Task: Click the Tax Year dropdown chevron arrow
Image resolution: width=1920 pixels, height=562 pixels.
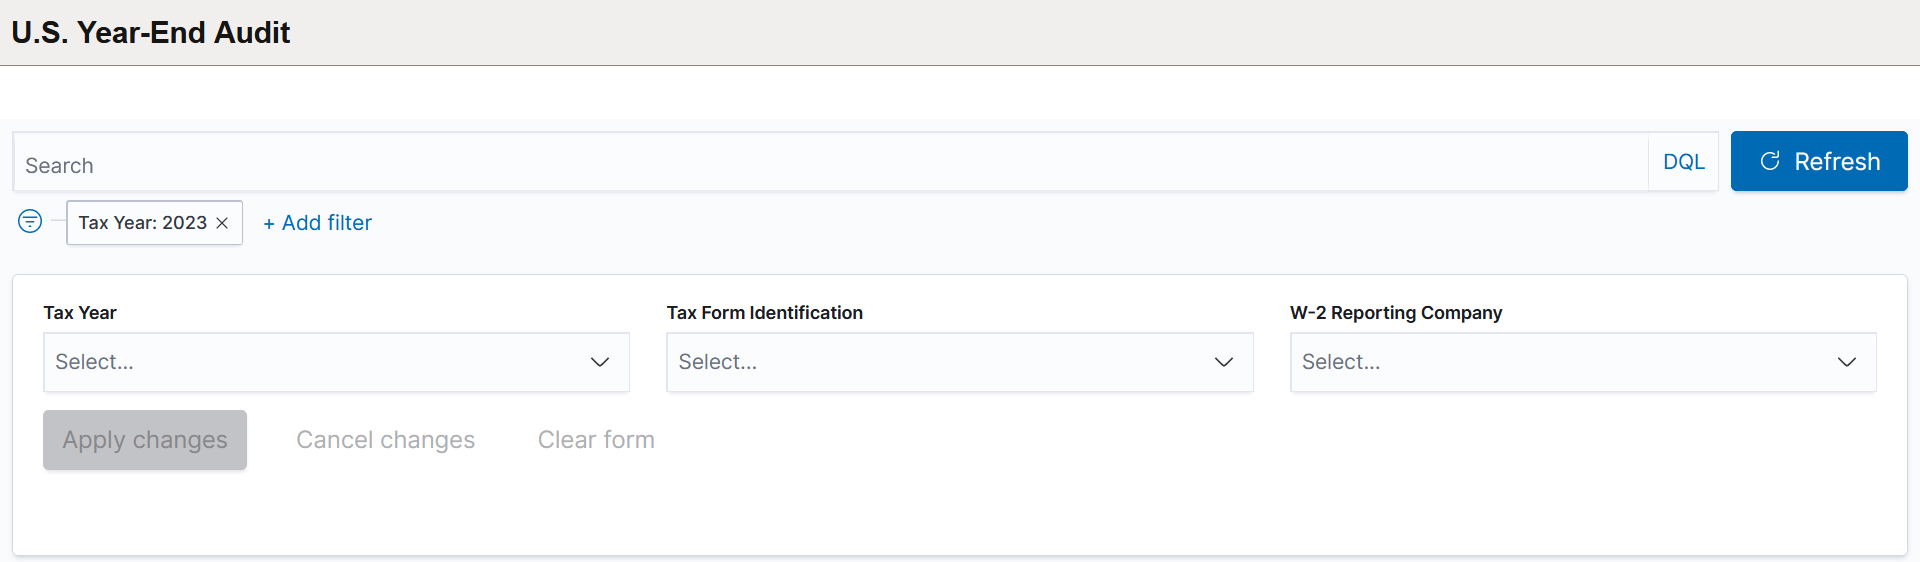Action: coord(600,362)
